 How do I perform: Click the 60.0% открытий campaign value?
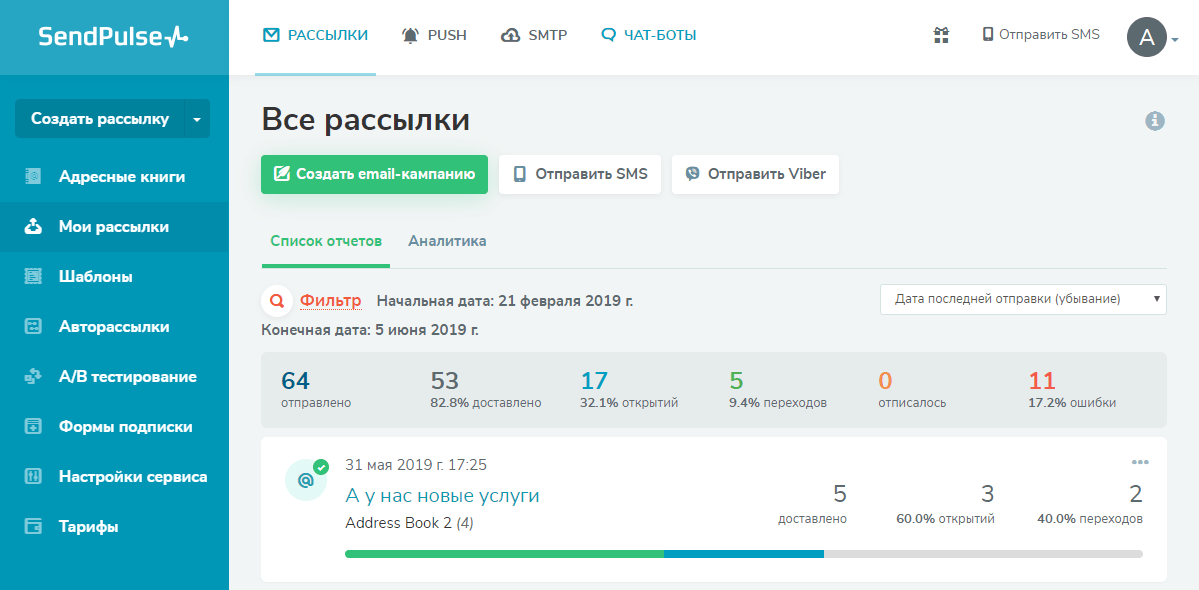pos(946,504)
